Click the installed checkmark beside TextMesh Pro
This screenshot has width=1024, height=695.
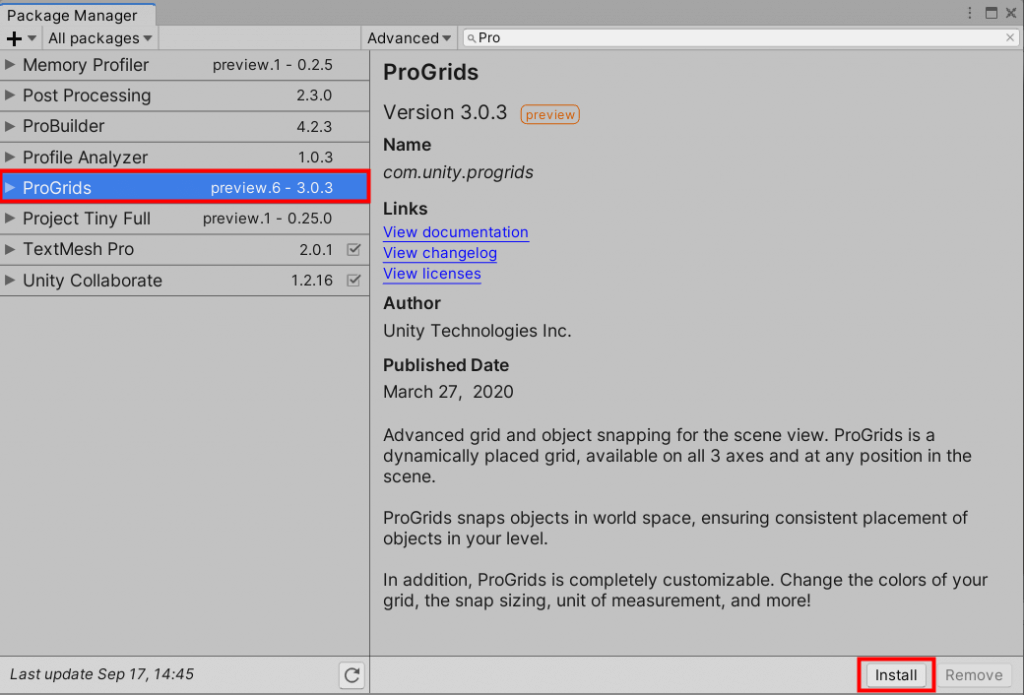(353, 250)
